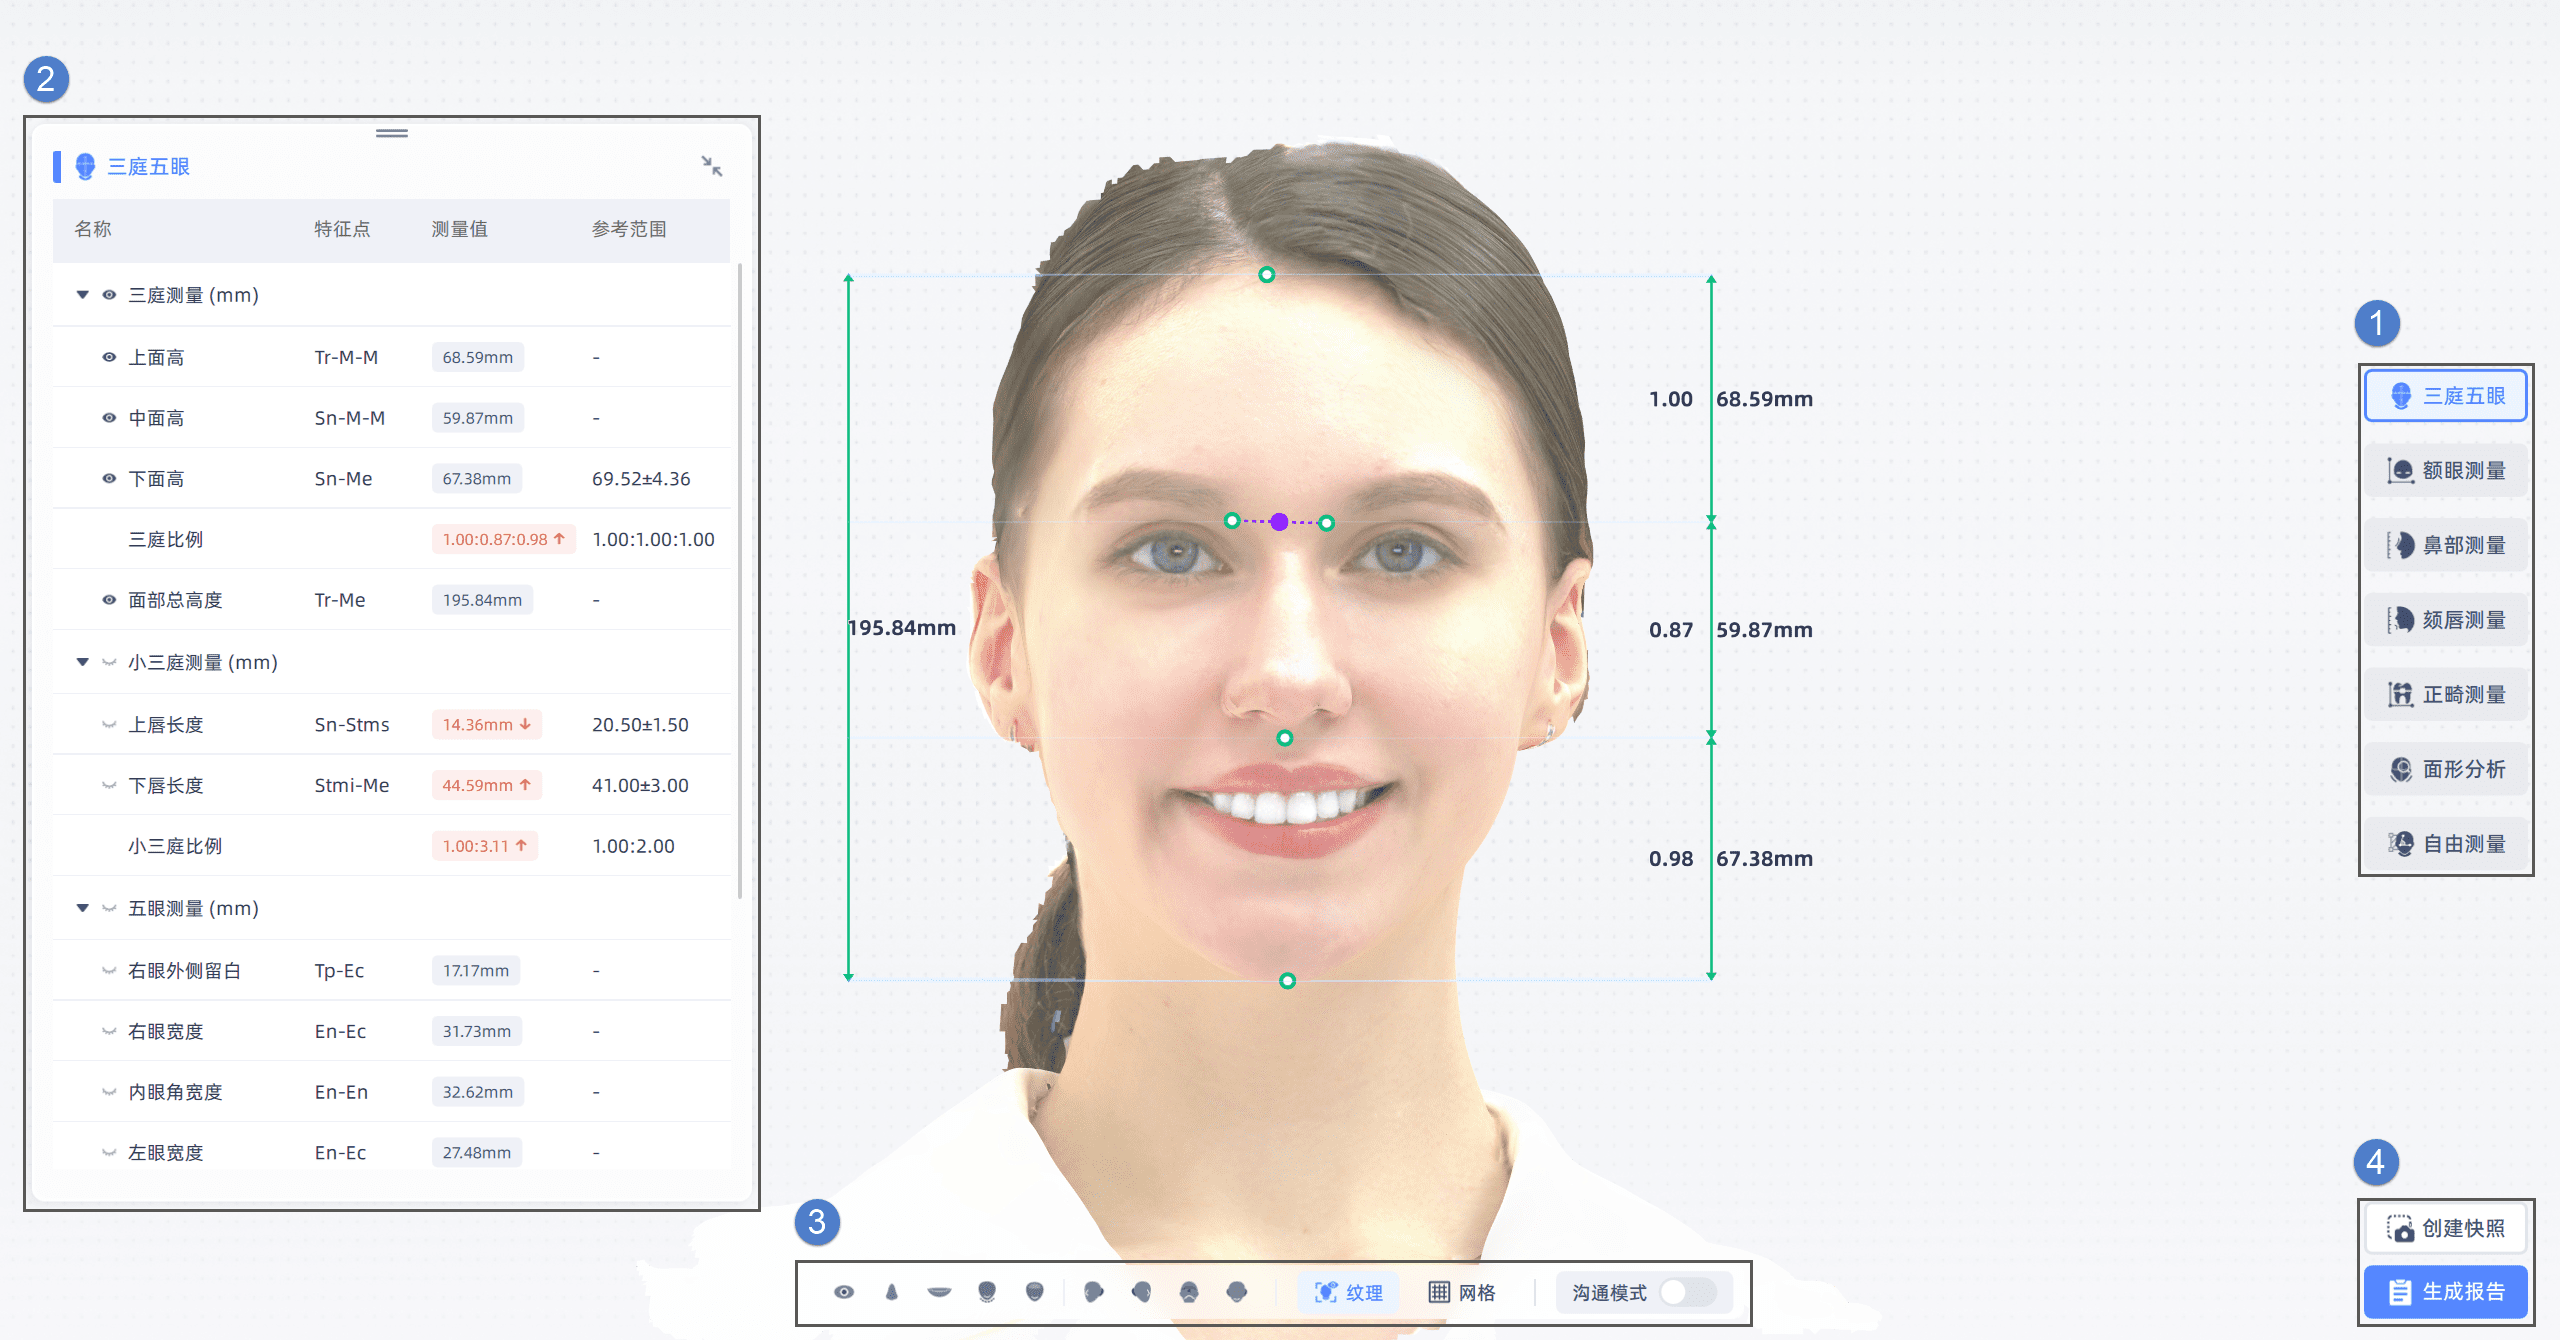Collapse the 三庭测量 (mm) section arrow
Screen dimensions: 2560x1340
tap(82, 295)
